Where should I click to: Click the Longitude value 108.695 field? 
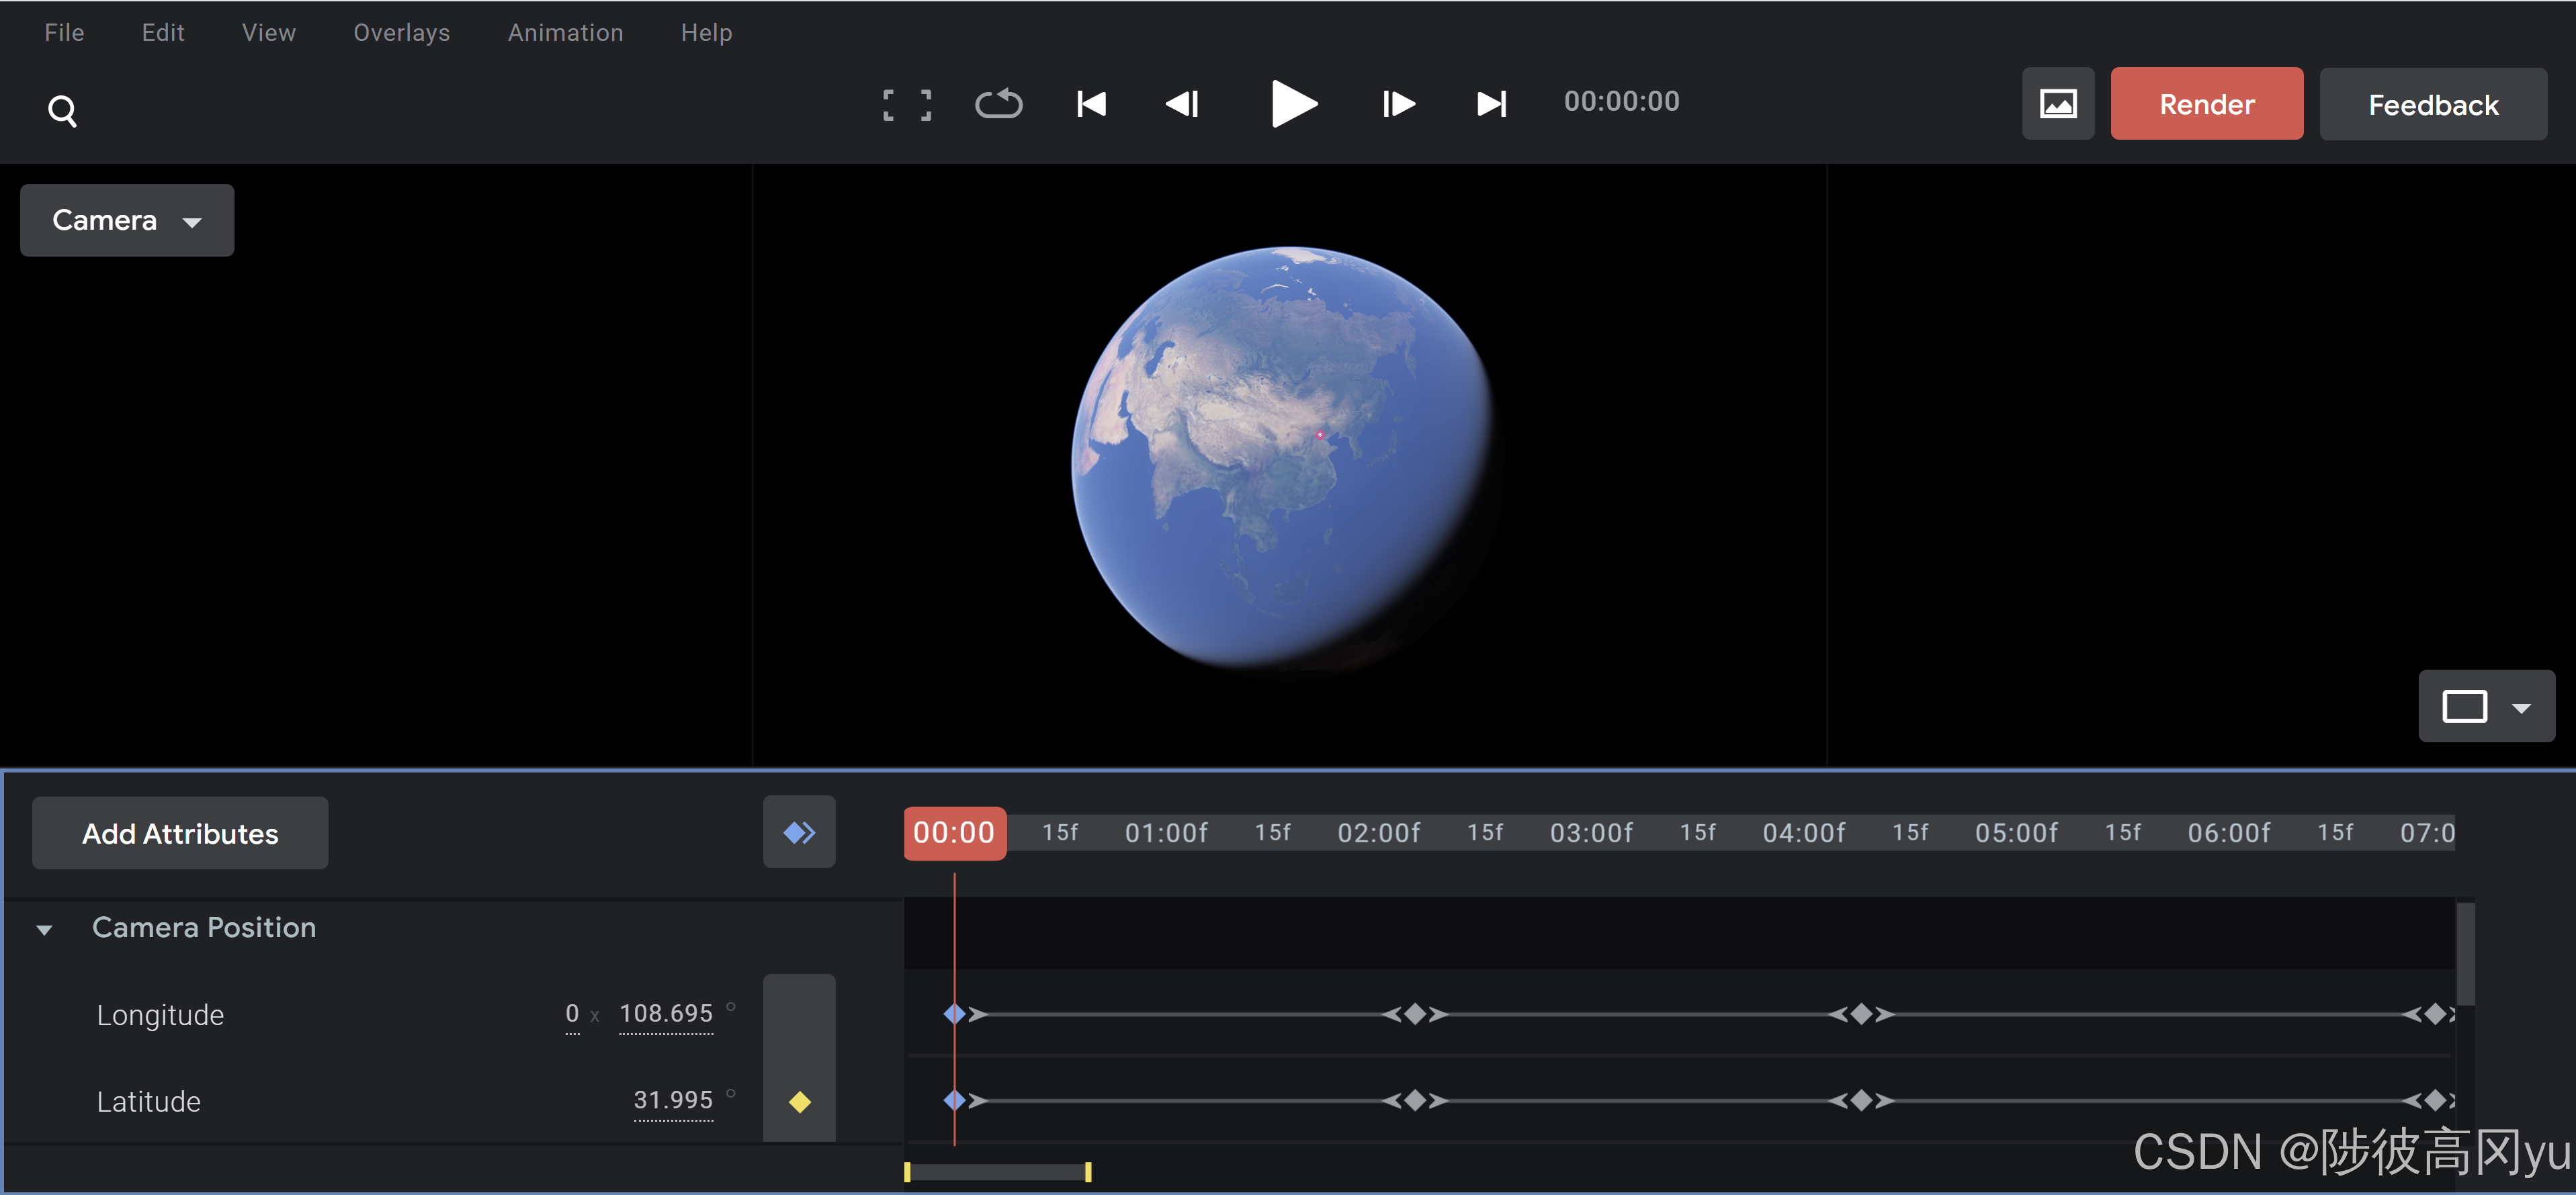tap(665, 1014)
